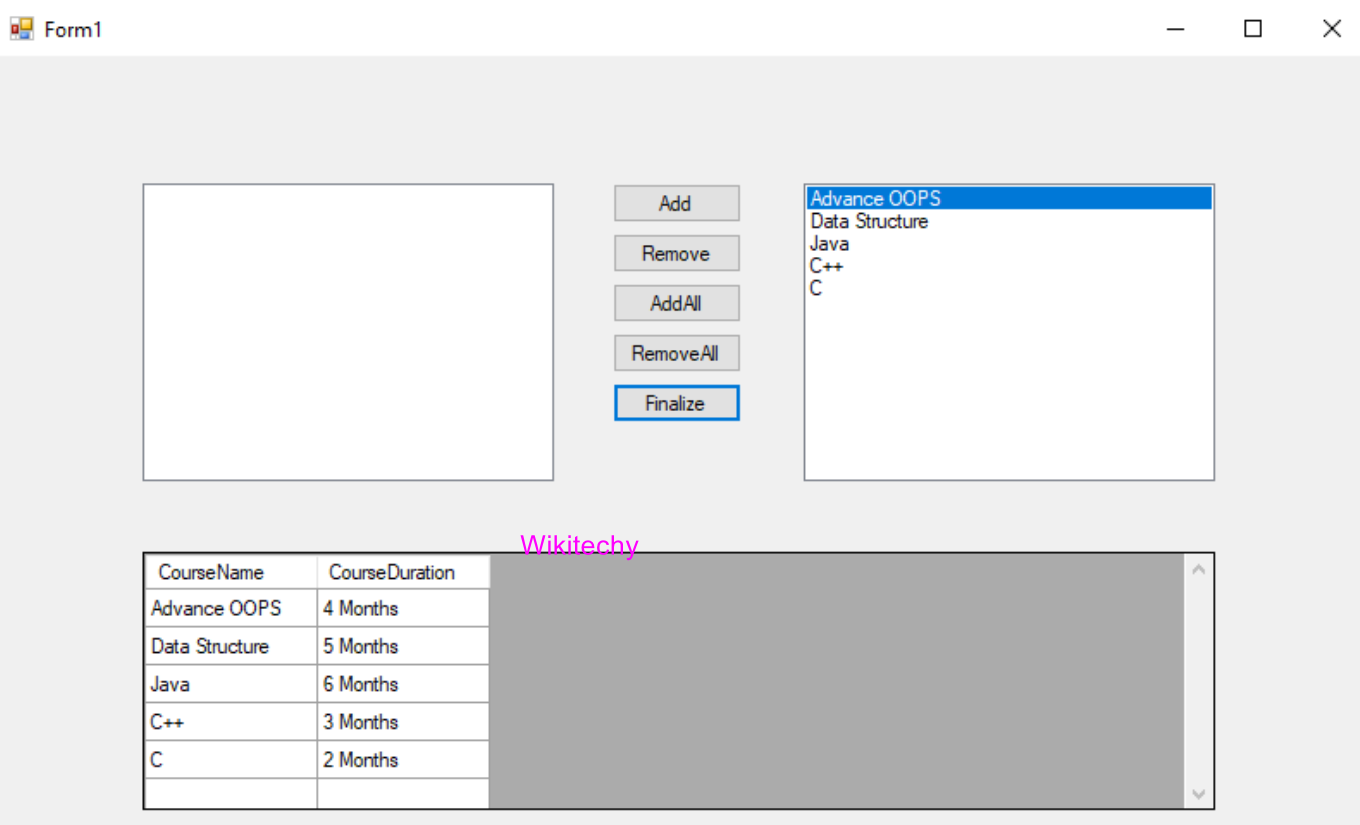Screen dimensions: 1360x825
Task: Click the Add button
Action: (x=676, y=203)
